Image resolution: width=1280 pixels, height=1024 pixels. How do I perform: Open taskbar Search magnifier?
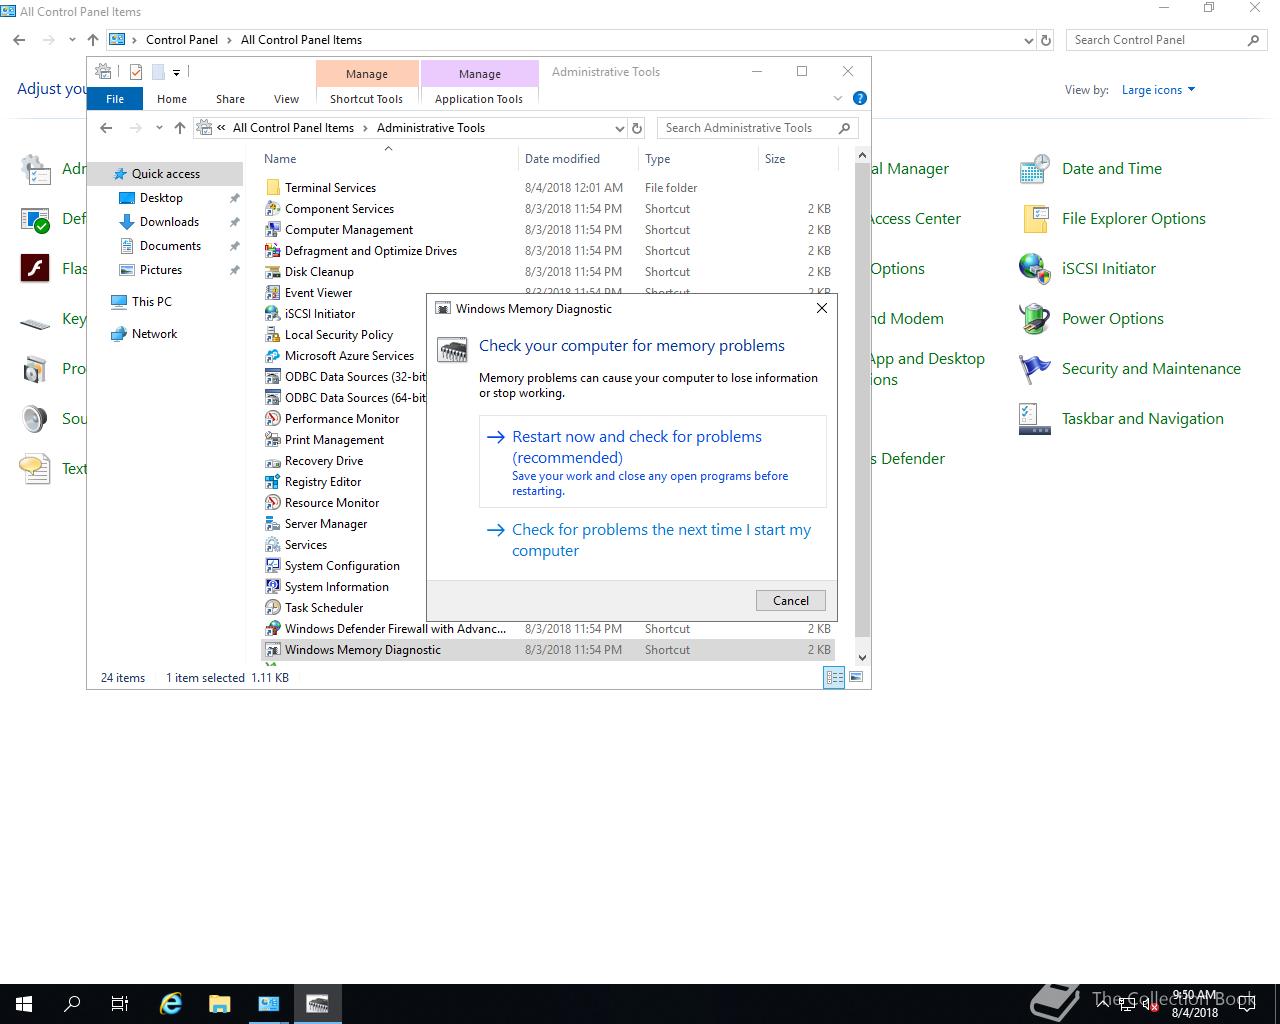coord(72,1004)
